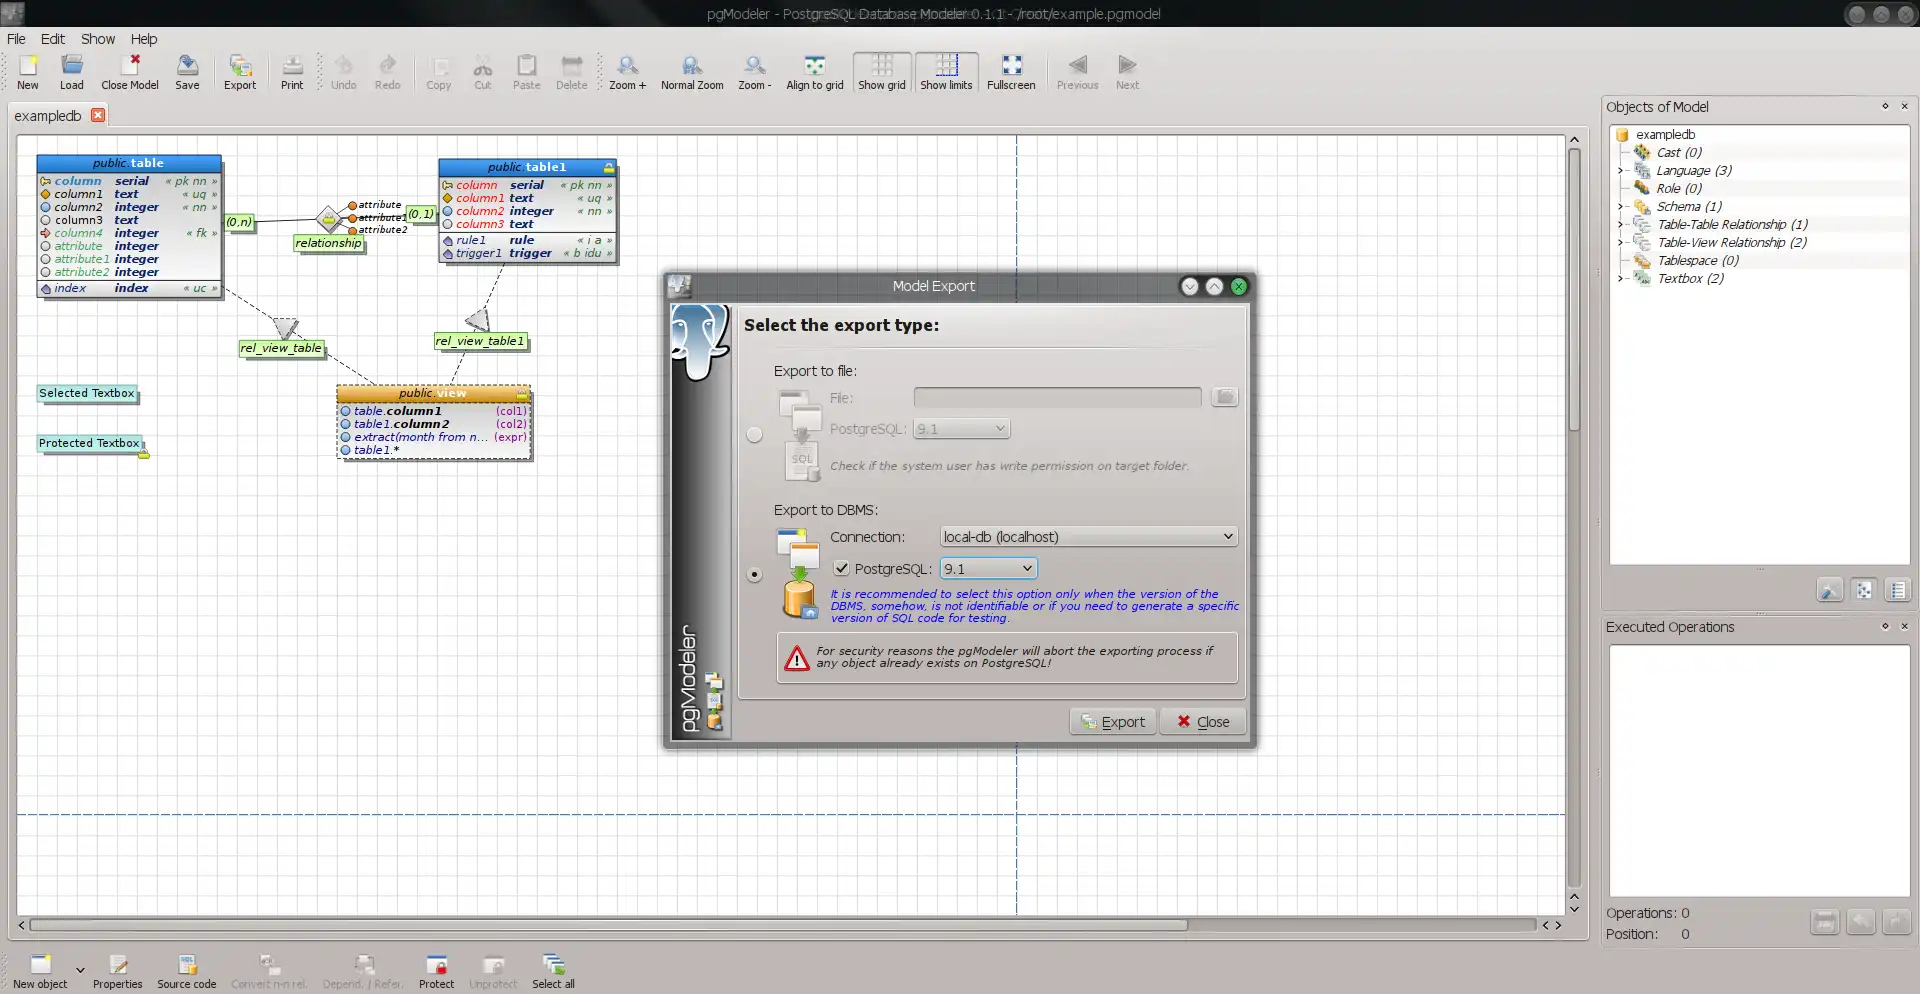Open the file export PostgreSQL version dropdown
Viewport: 1920px width, 994px height.
pyautogui.click(x=961, y=429)
